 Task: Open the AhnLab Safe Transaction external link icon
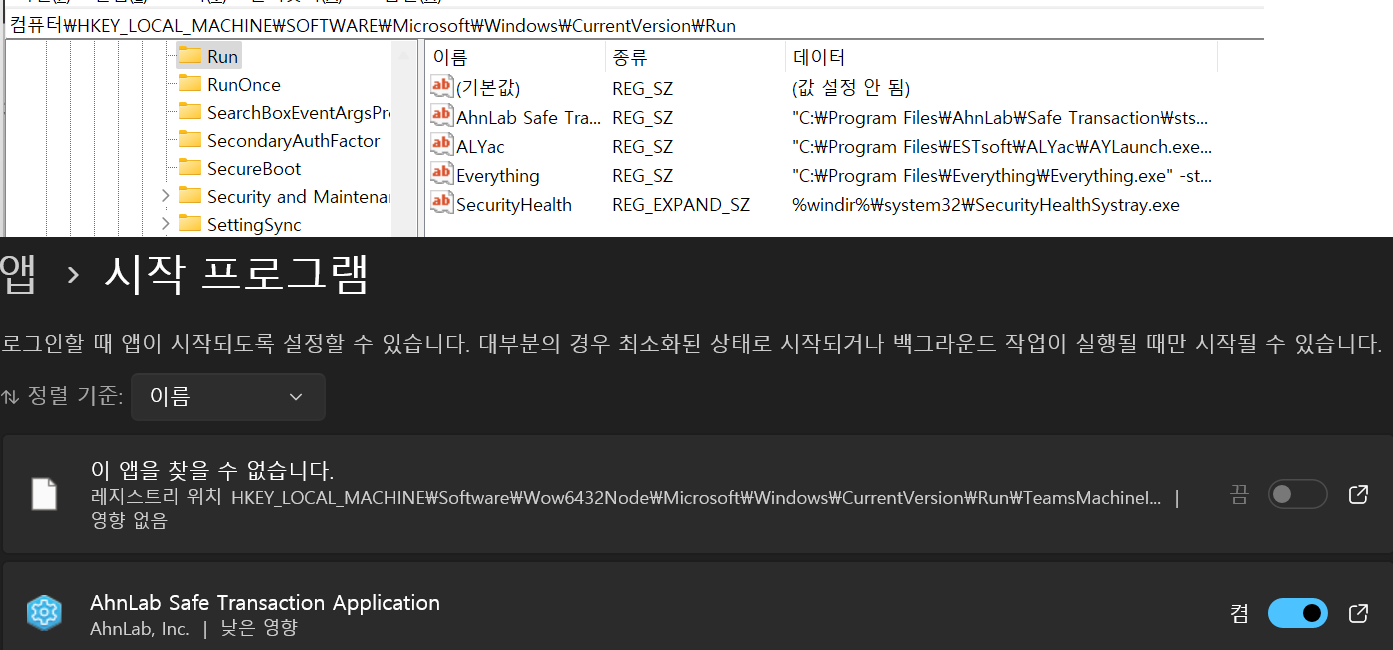pos(1358,613)
